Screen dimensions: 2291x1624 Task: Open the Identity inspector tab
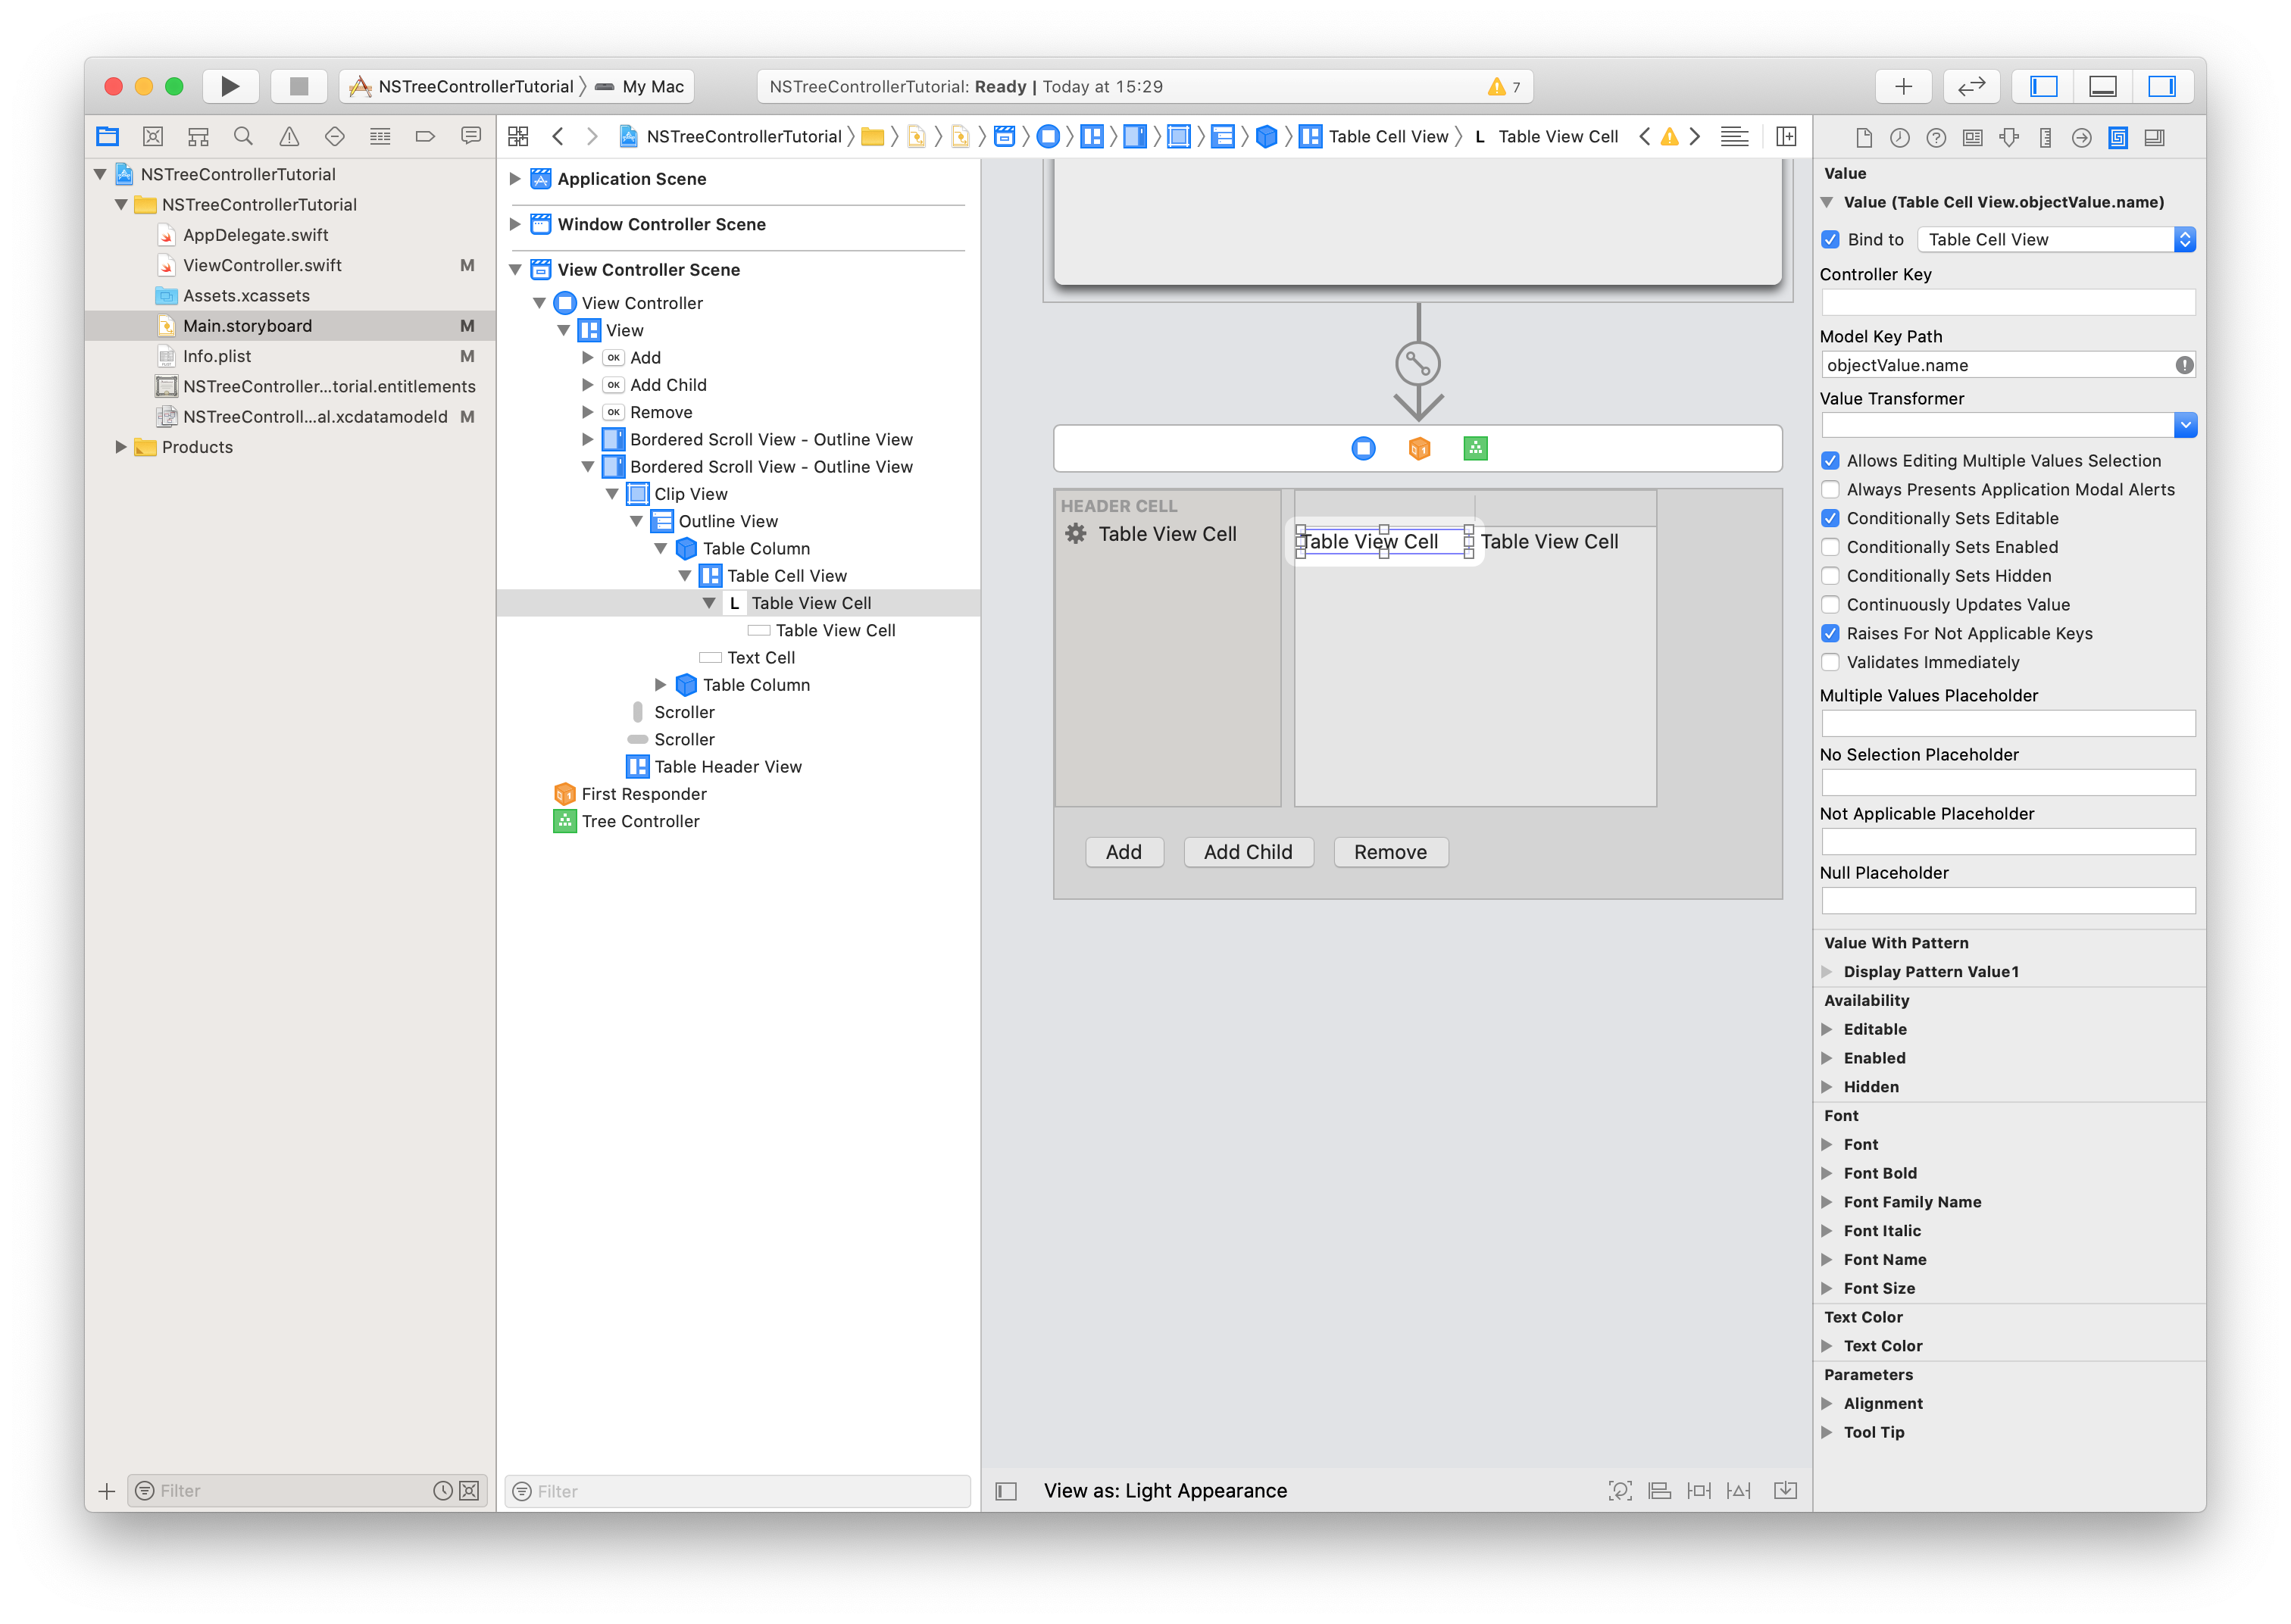[x=1972, y=137]
